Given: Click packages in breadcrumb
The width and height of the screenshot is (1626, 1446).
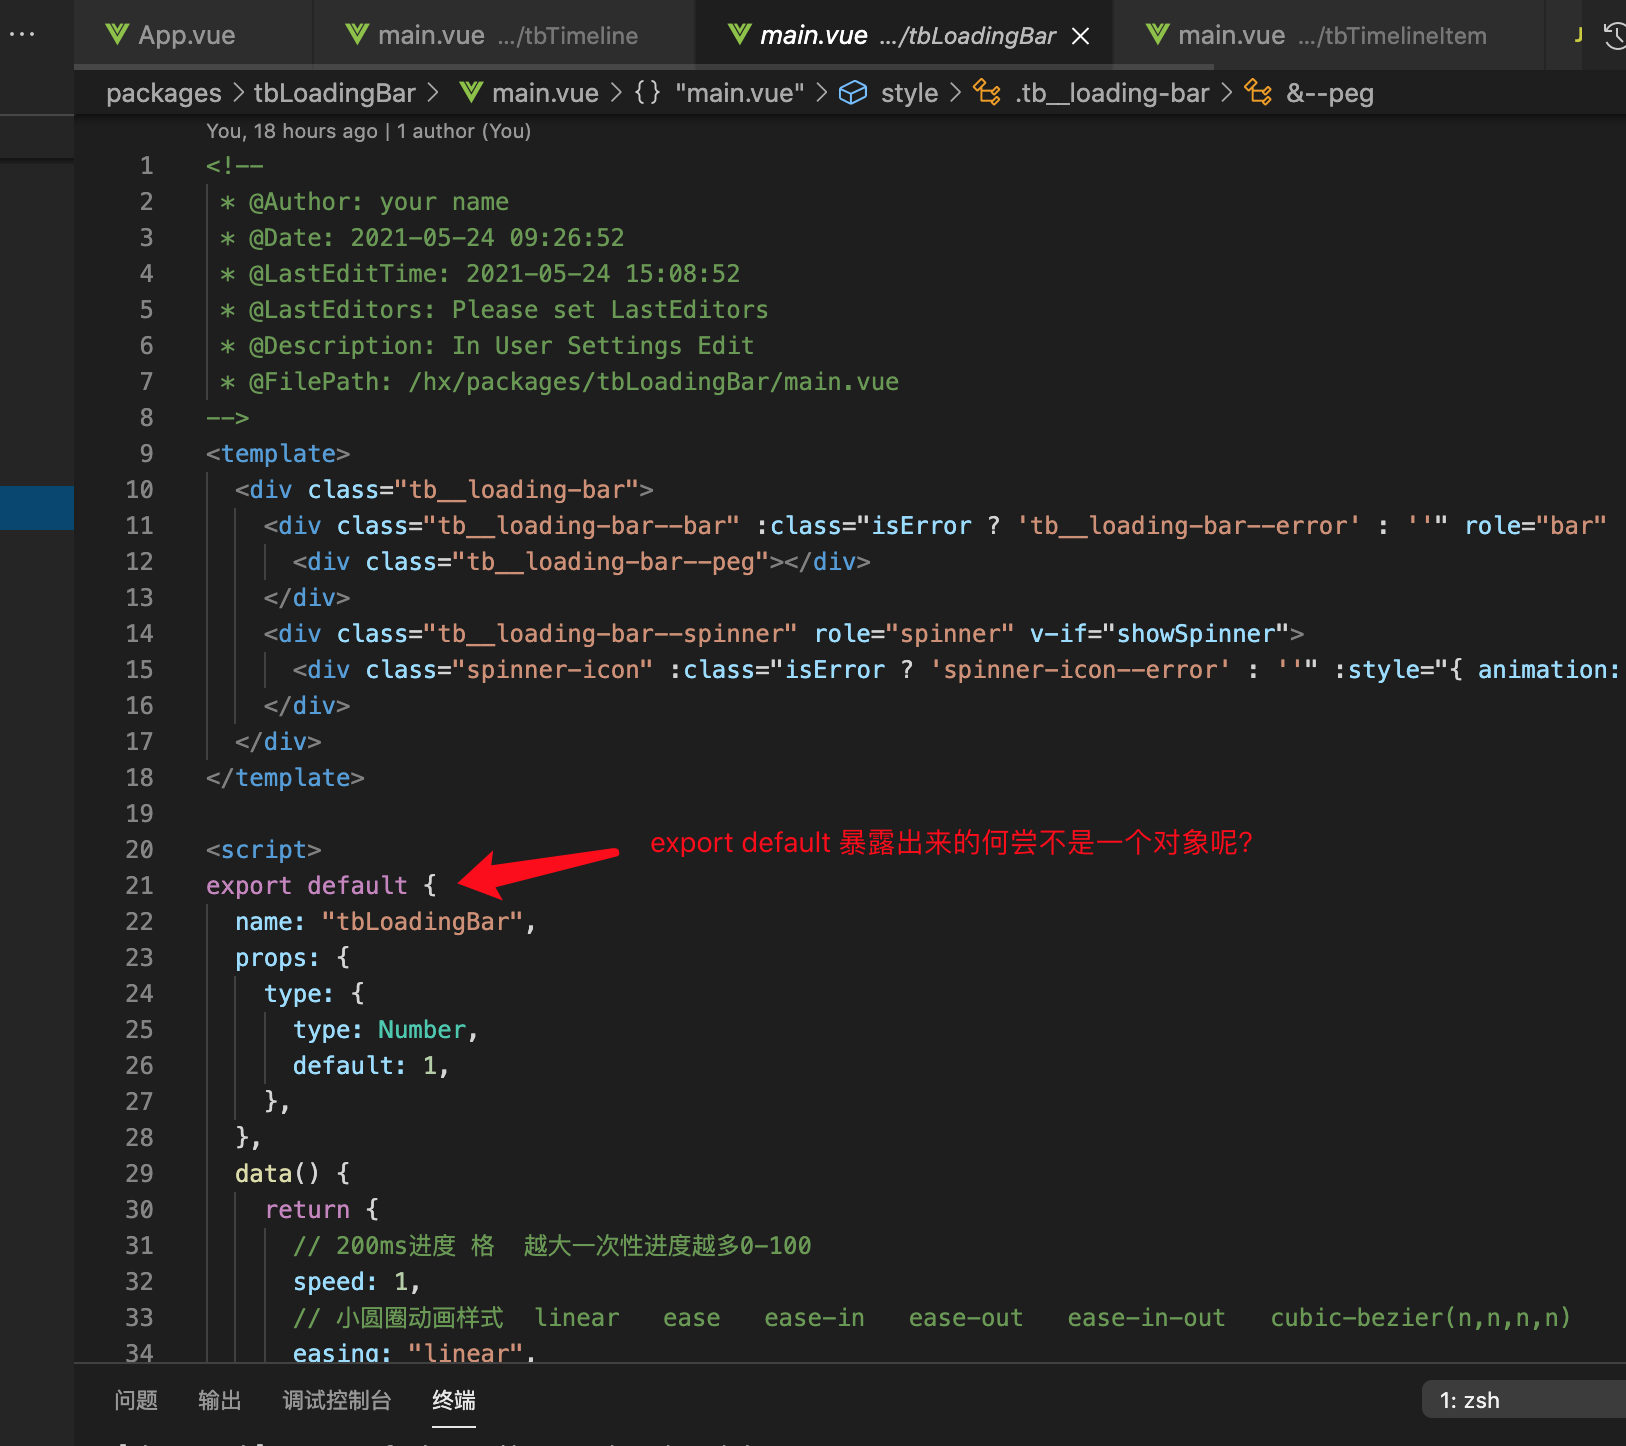Looking at the screenshot, I should pyautogui.click(x=164, y=93).
